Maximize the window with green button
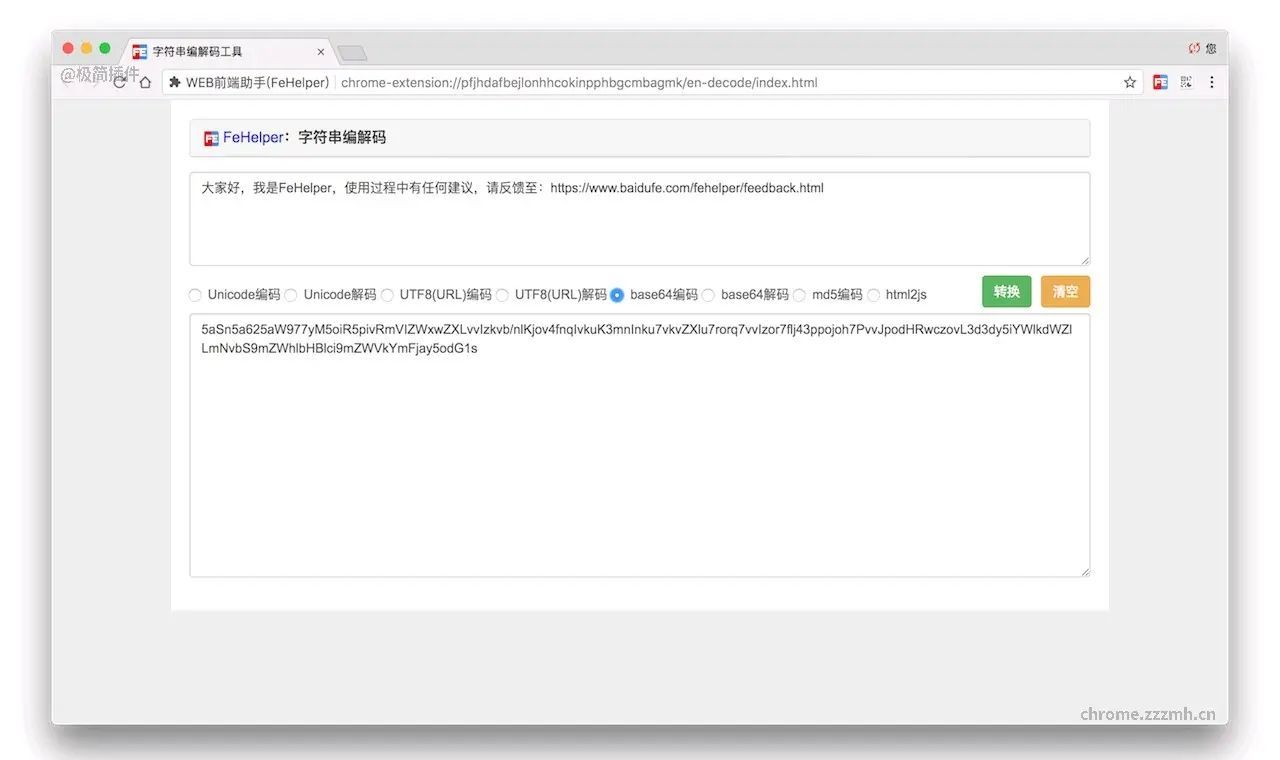 coord(105,48)
